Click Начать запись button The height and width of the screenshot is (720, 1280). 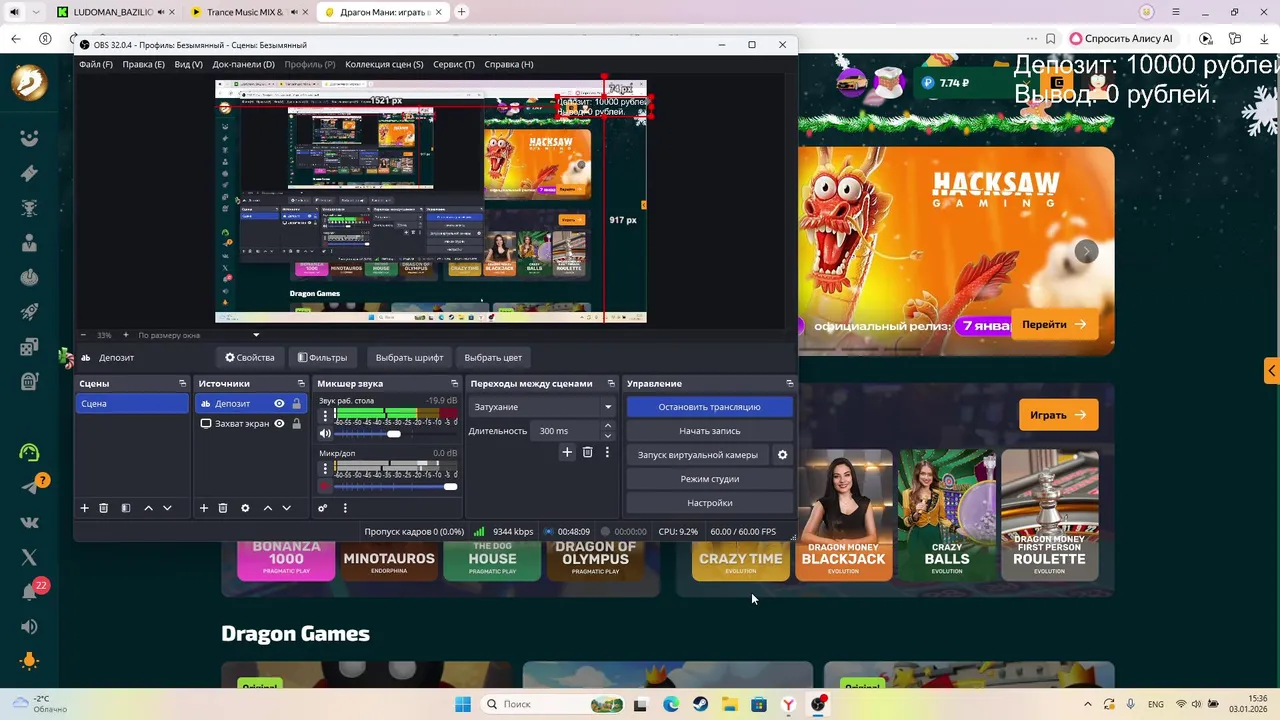tap(710, 431)
